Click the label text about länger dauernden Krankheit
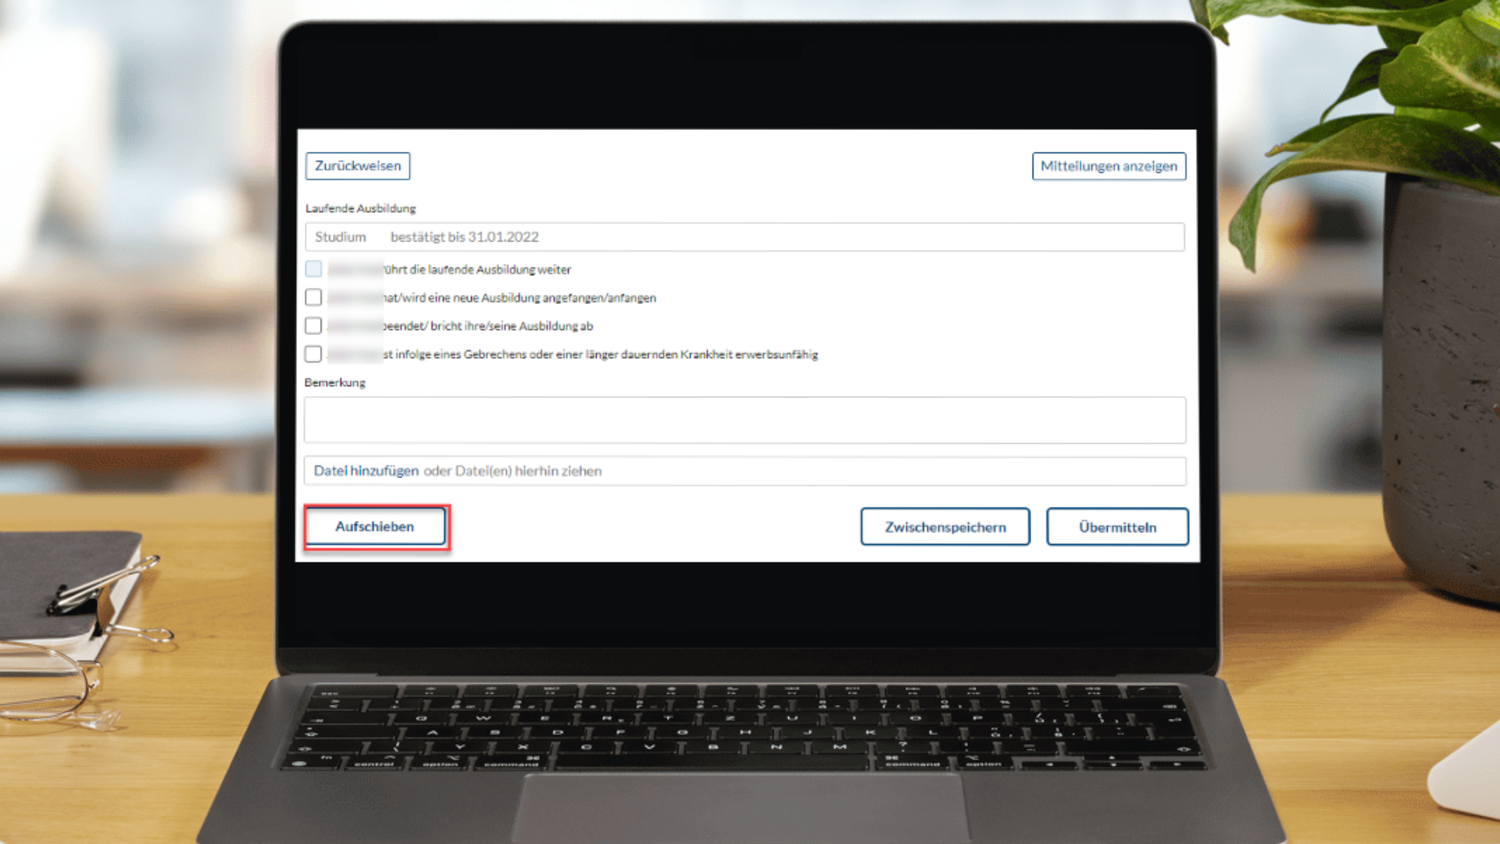Image resolution: width=1500 pixels, height=844 pixels. point(600,355)
